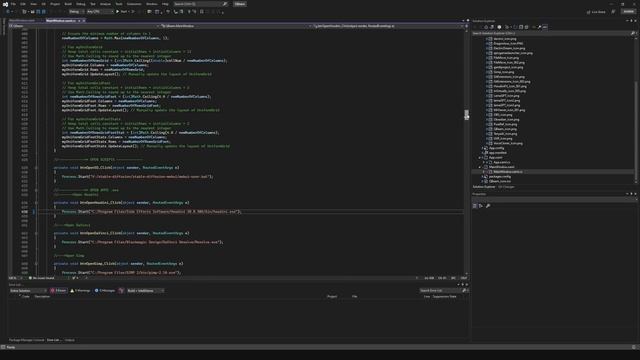Switch to the MainWindow.xaml tab

click(22, 20)
